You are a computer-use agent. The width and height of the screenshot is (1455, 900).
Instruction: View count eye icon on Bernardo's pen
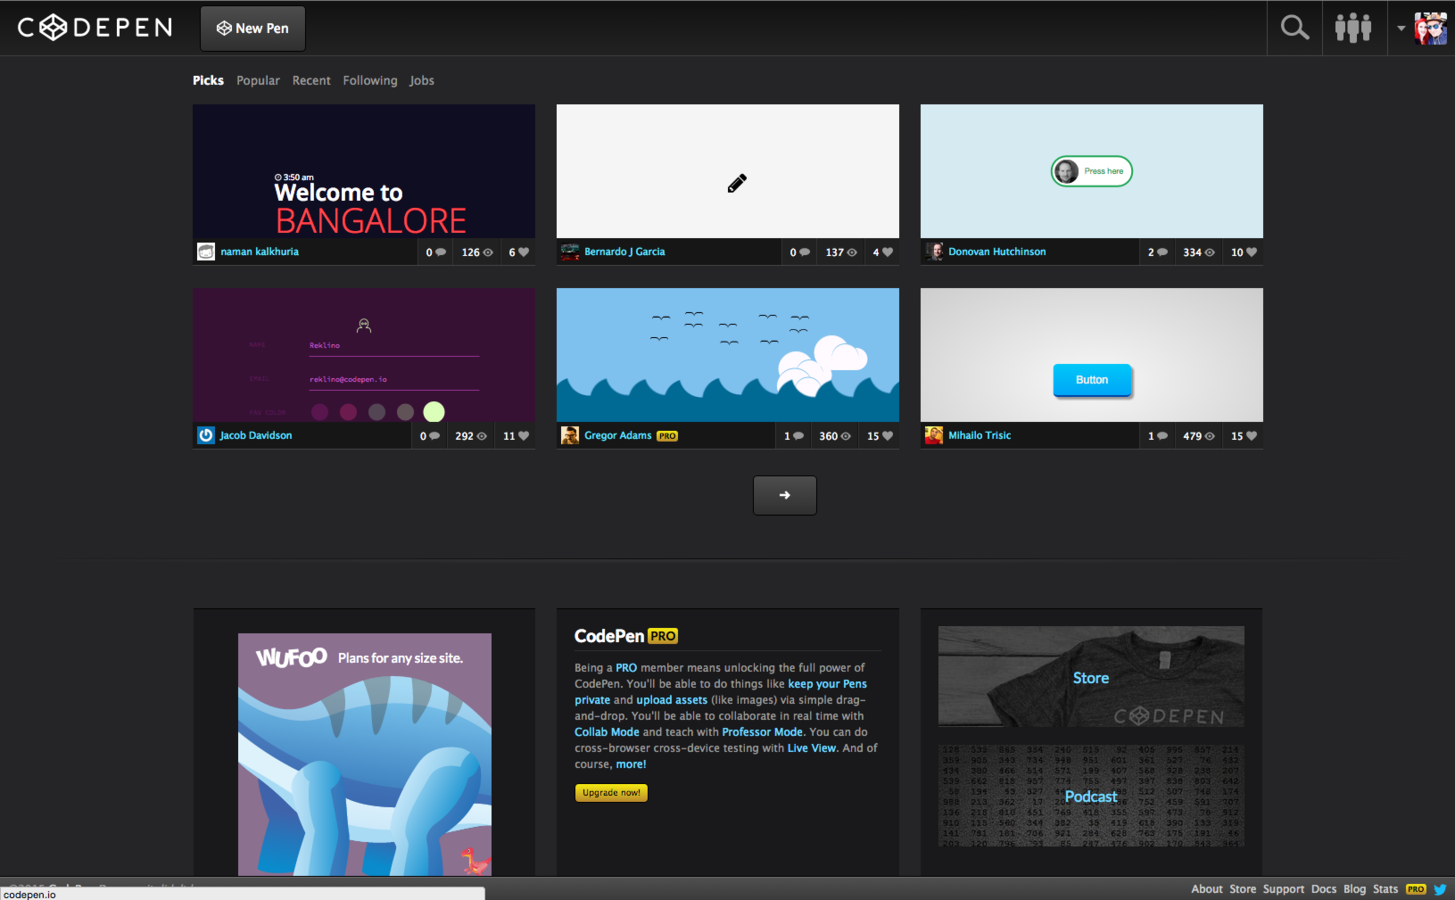852,252
